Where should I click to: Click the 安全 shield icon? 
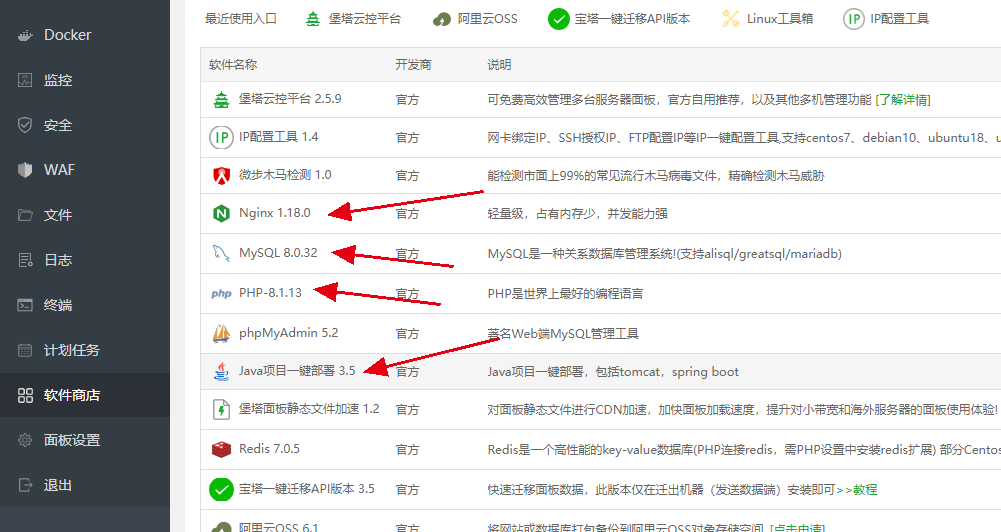pyautogui.click(x=25, y=125)
